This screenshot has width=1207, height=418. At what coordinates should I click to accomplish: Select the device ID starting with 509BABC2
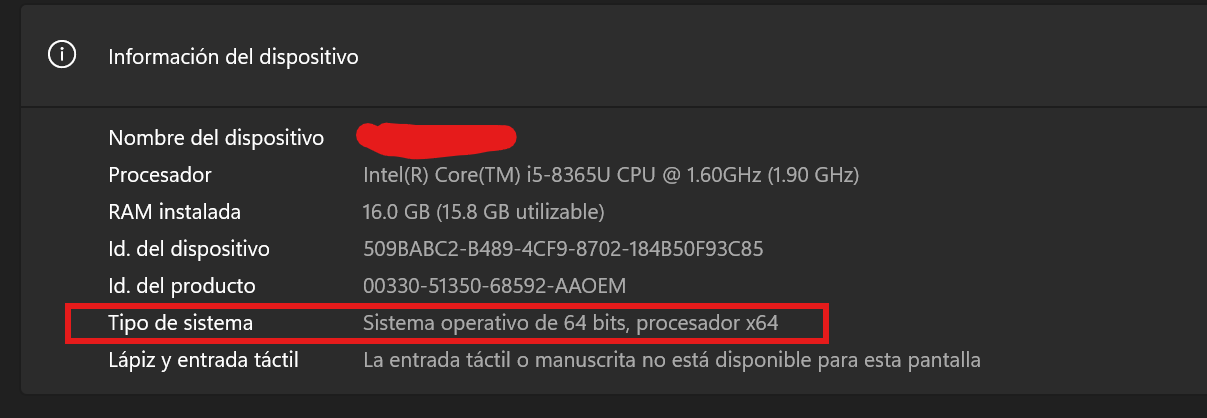click(564, 249)
